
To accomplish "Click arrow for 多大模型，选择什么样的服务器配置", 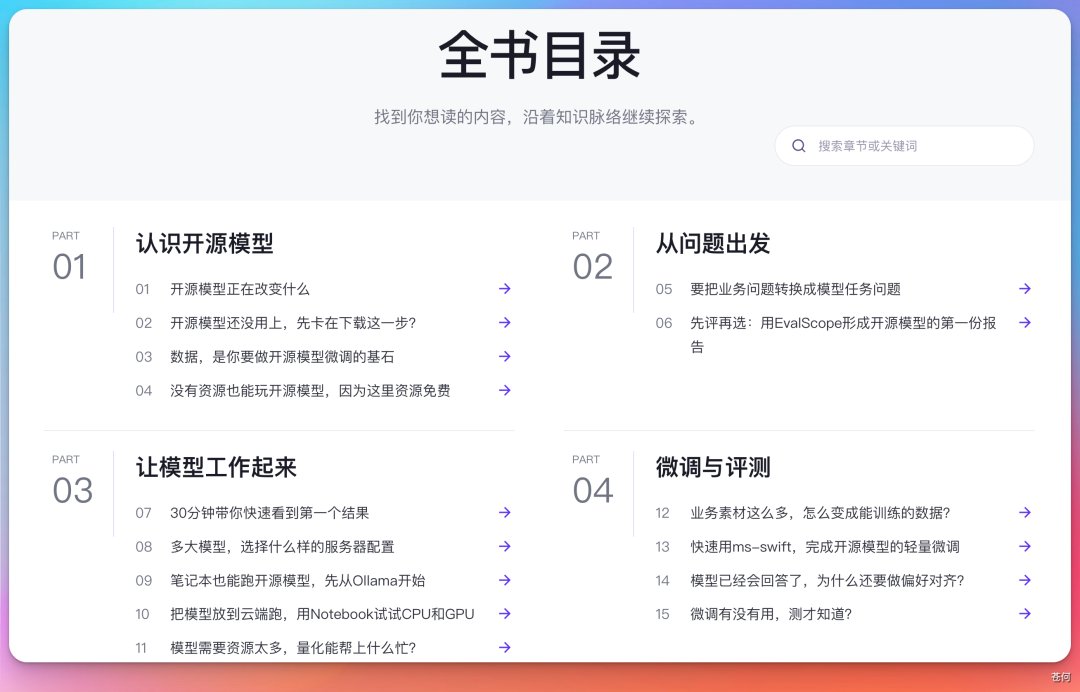I will 505,546.
